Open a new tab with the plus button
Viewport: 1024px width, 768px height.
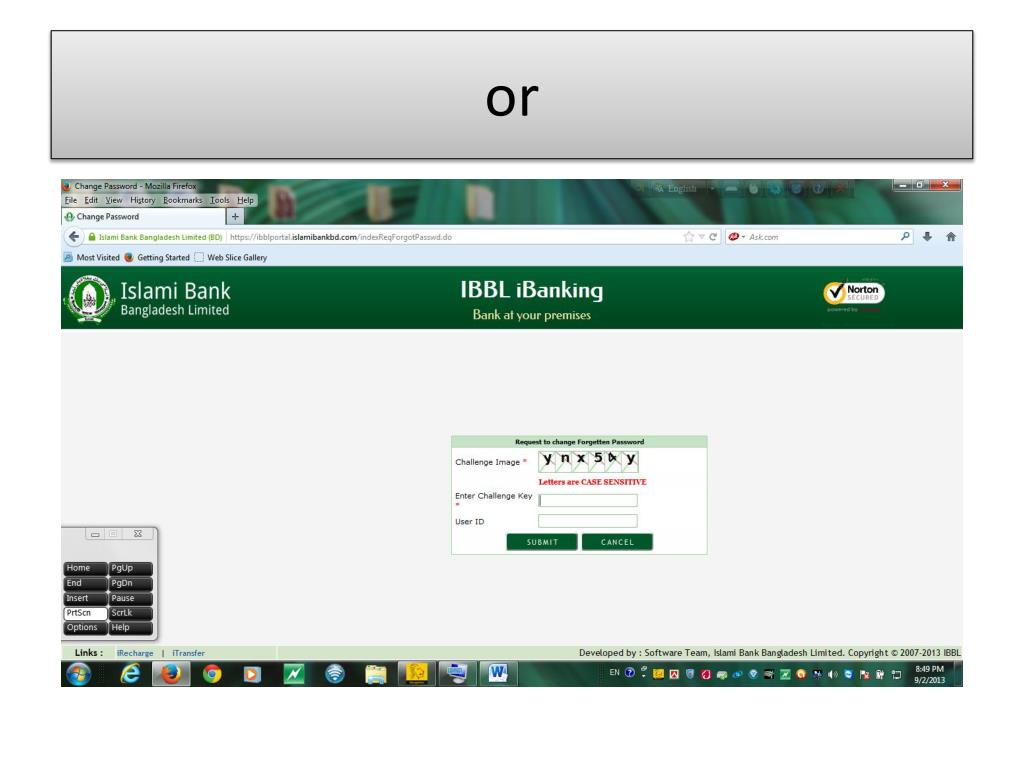(235, 216)
